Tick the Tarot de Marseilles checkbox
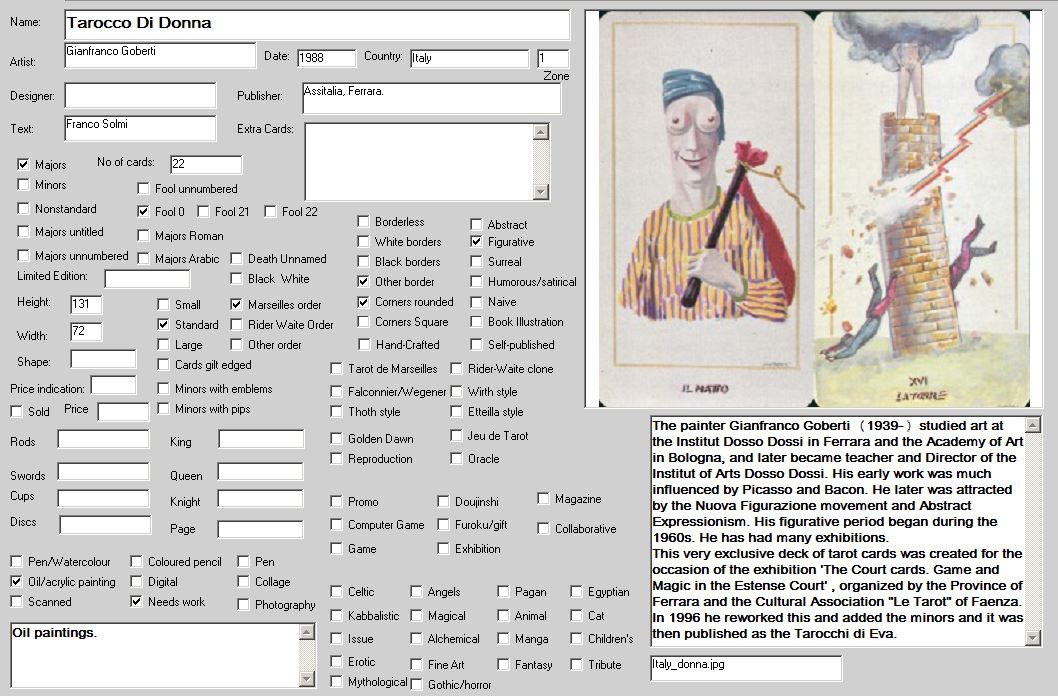The image size is (1058, 696). (337, 369)
